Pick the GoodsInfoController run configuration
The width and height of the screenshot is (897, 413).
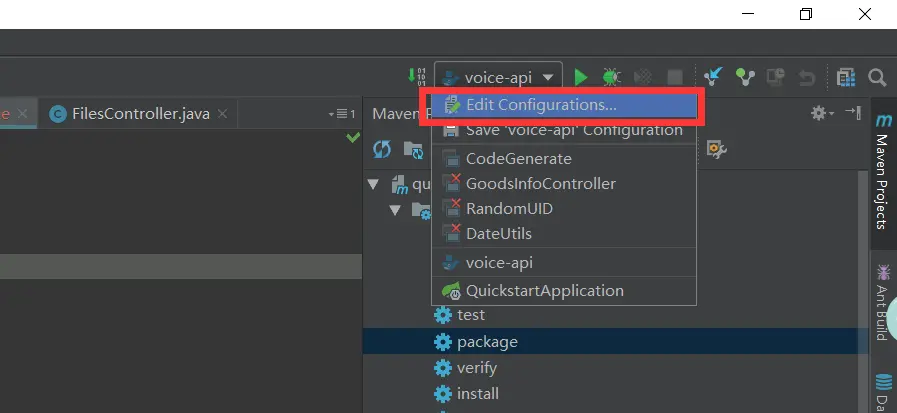(x=563, y=184)
